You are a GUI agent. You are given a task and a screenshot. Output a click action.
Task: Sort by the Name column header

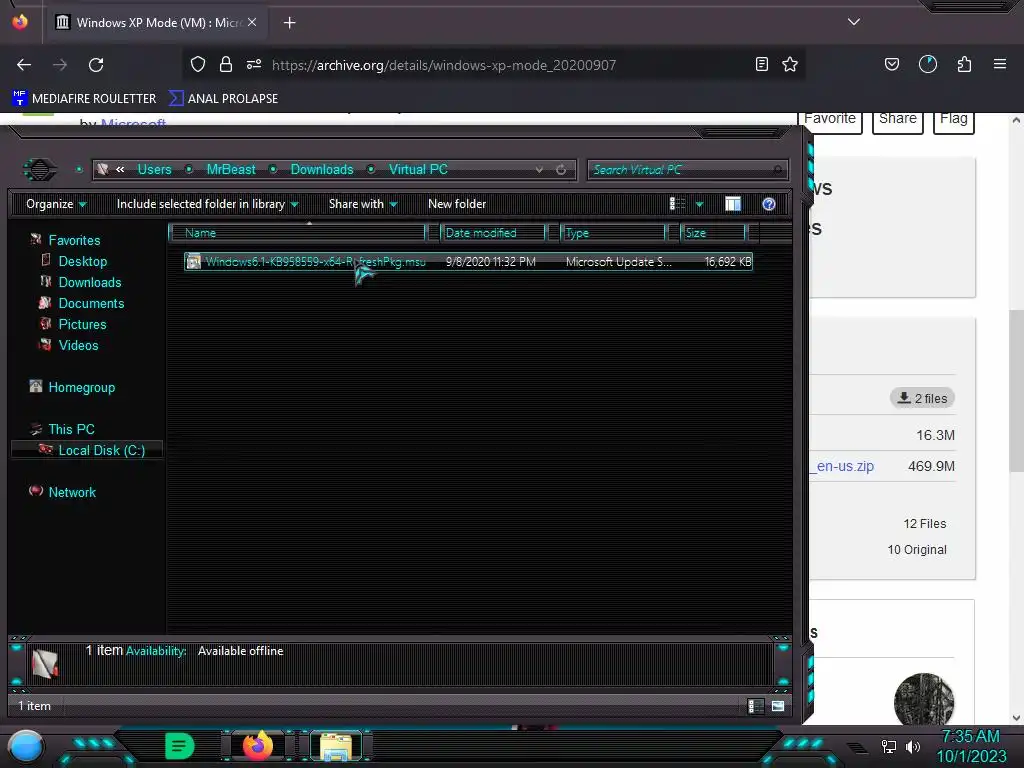click(297, 232)
